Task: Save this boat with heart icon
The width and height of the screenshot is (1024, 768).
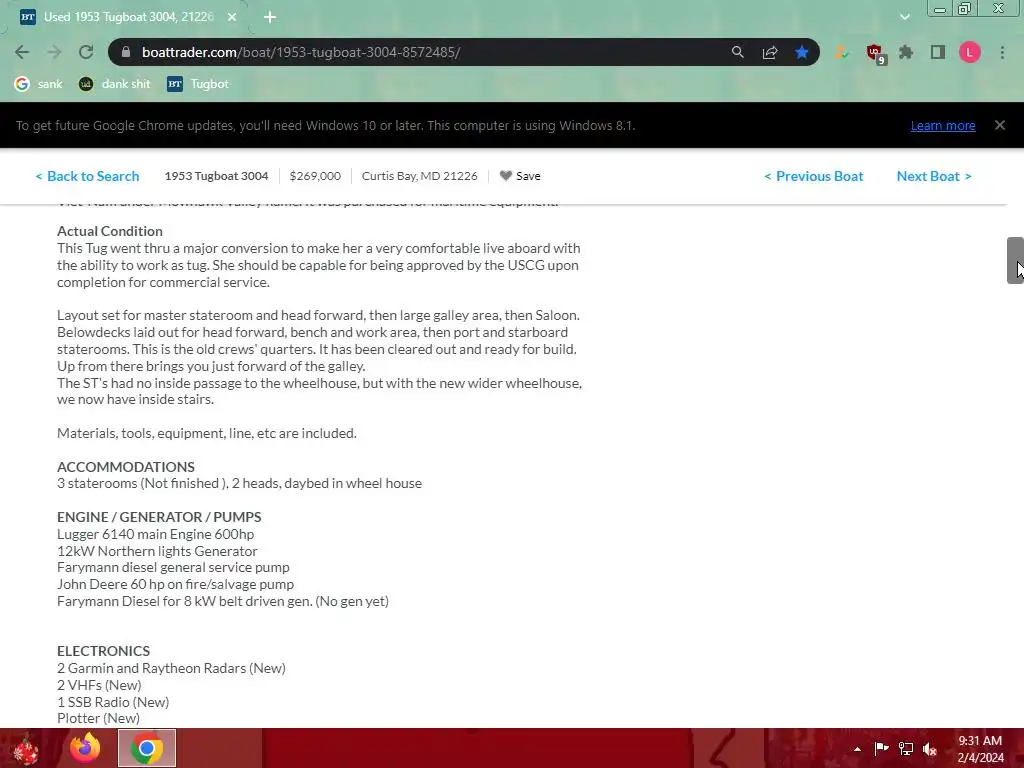Action: click(x=520, y=176)
